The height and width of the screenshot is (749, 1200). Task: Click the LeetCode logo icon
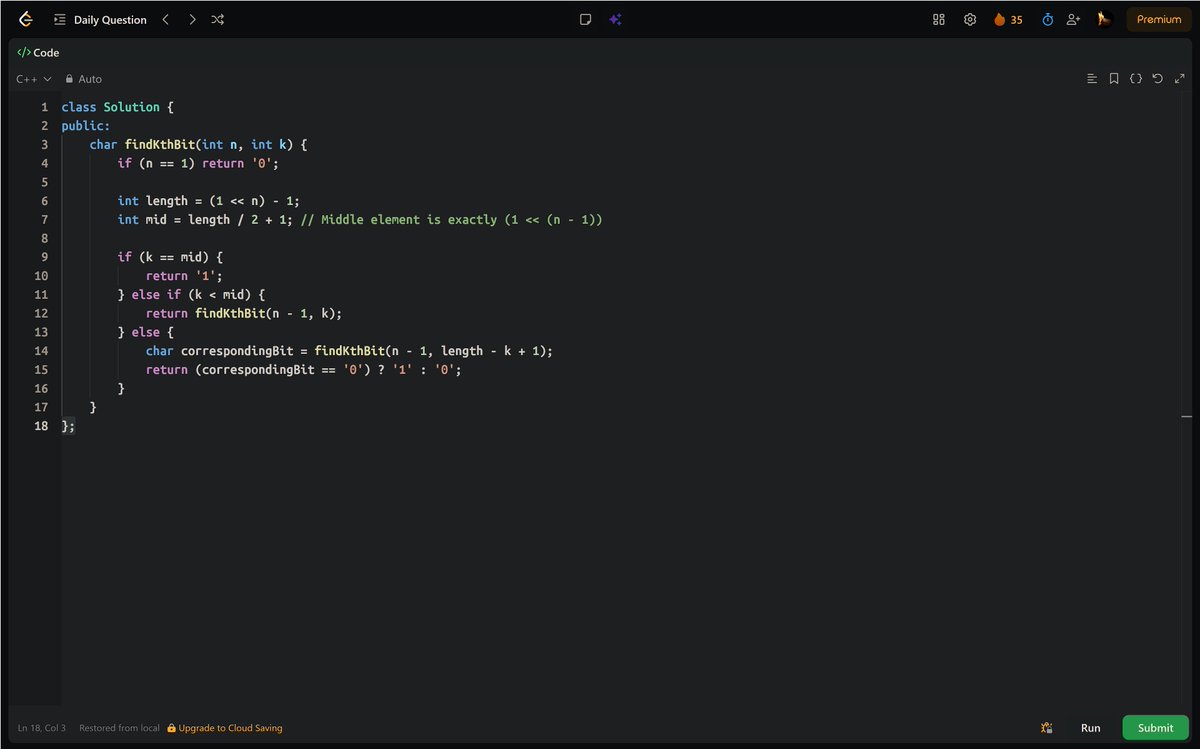(26, 19)
